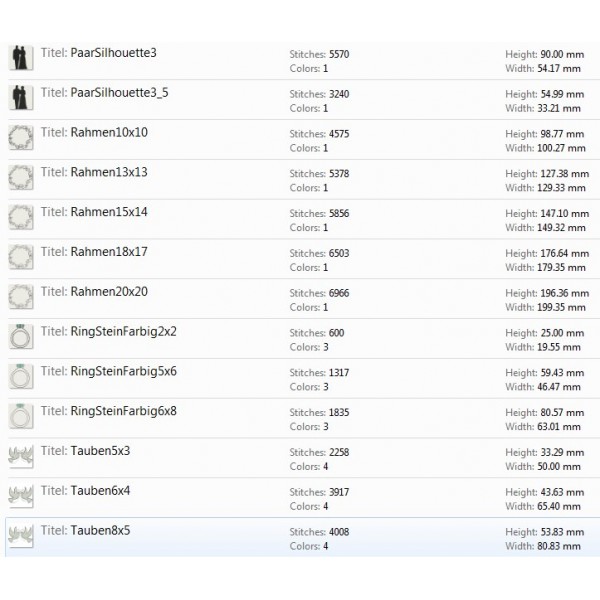
Task: Click the PaarSilhouette3 title label
Action: (113, 53)
